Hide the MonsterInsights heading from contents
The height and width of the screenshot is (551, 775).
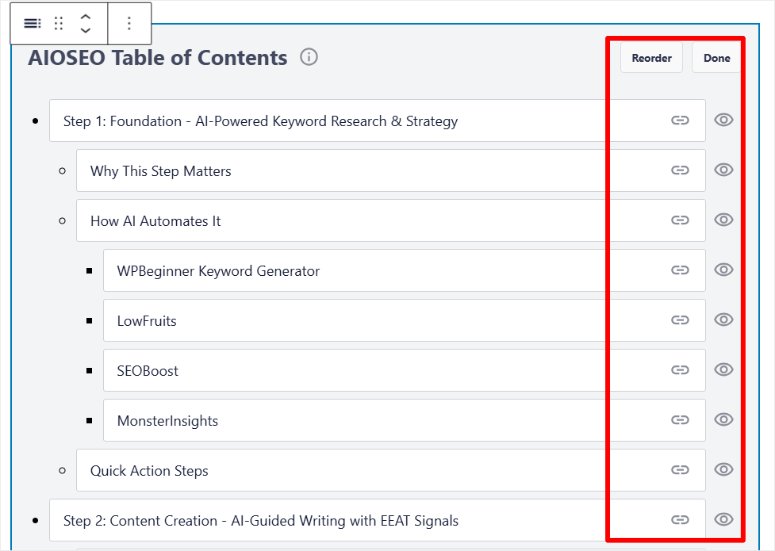click(724, 420)
